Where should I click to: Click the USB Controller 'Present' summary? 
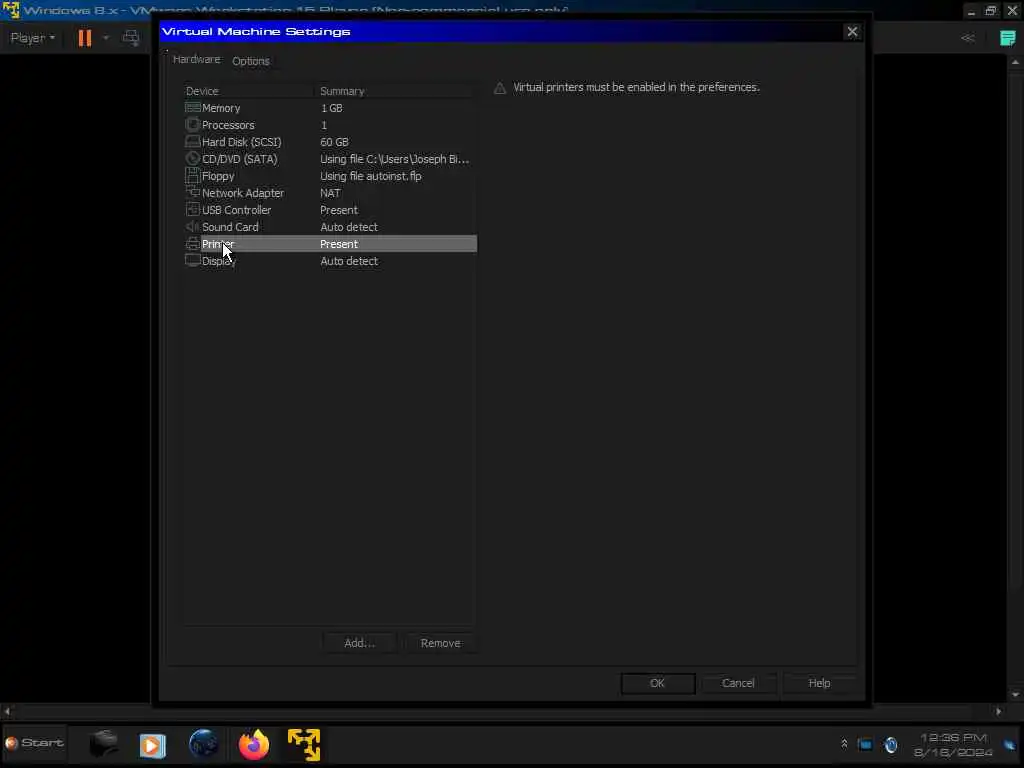point(339,210)
